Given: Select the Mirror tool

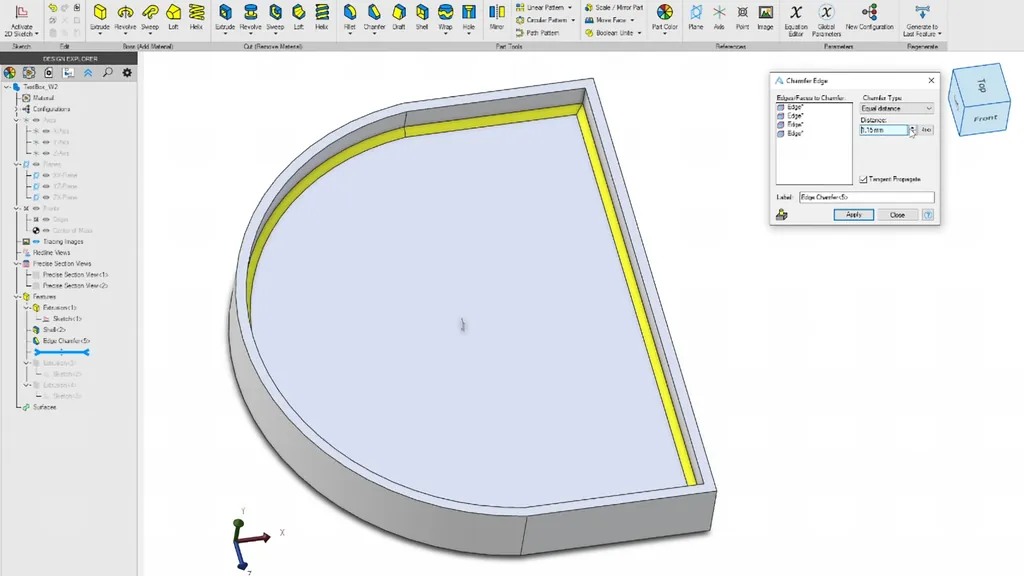Looking at the screenshot, I should pyautogui.click(x=496, y=18).
